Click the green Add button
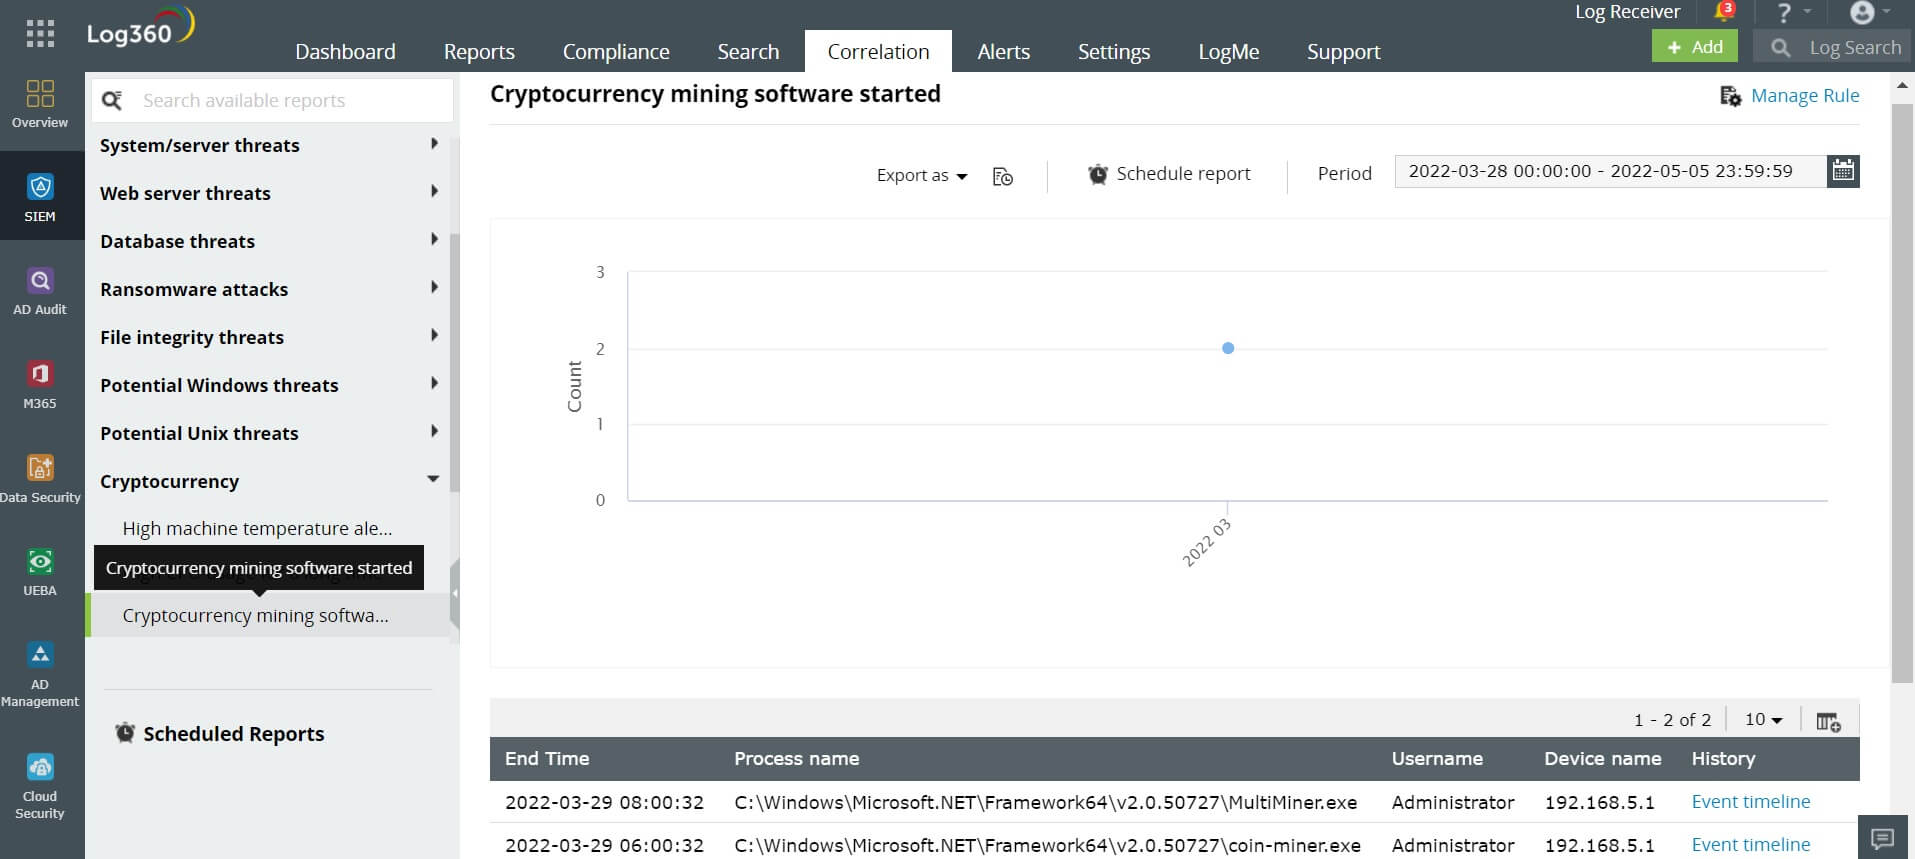The image size is (1915, 859). [x=1694, y=47]
